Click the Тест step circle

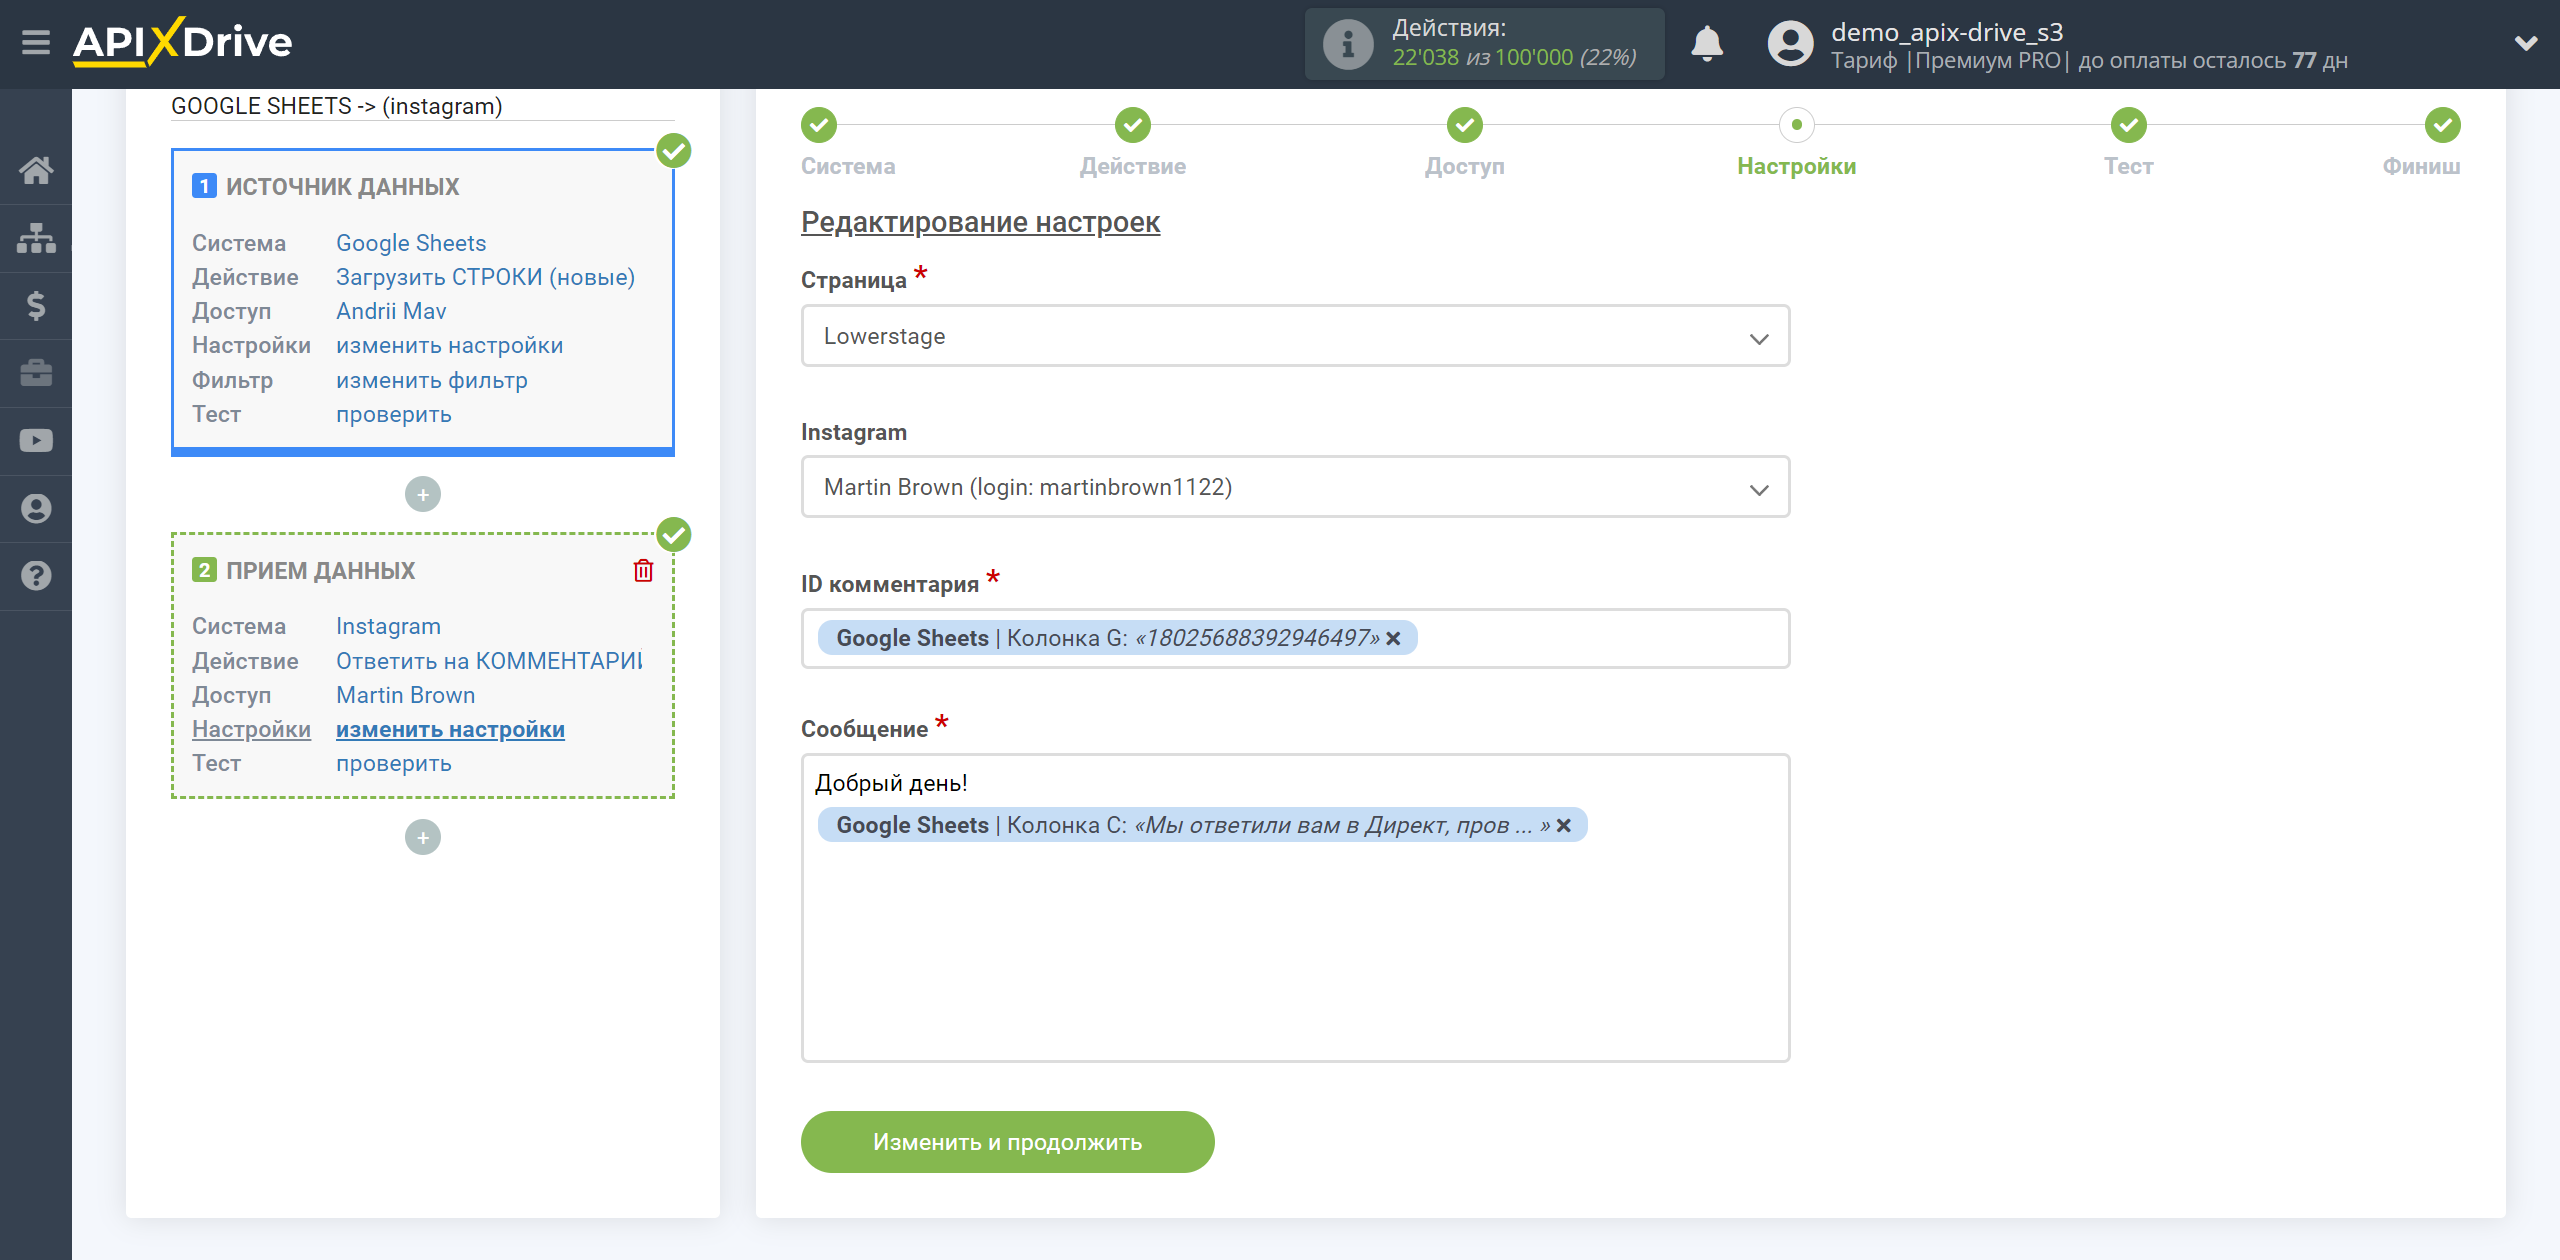tap(2129, 125)
